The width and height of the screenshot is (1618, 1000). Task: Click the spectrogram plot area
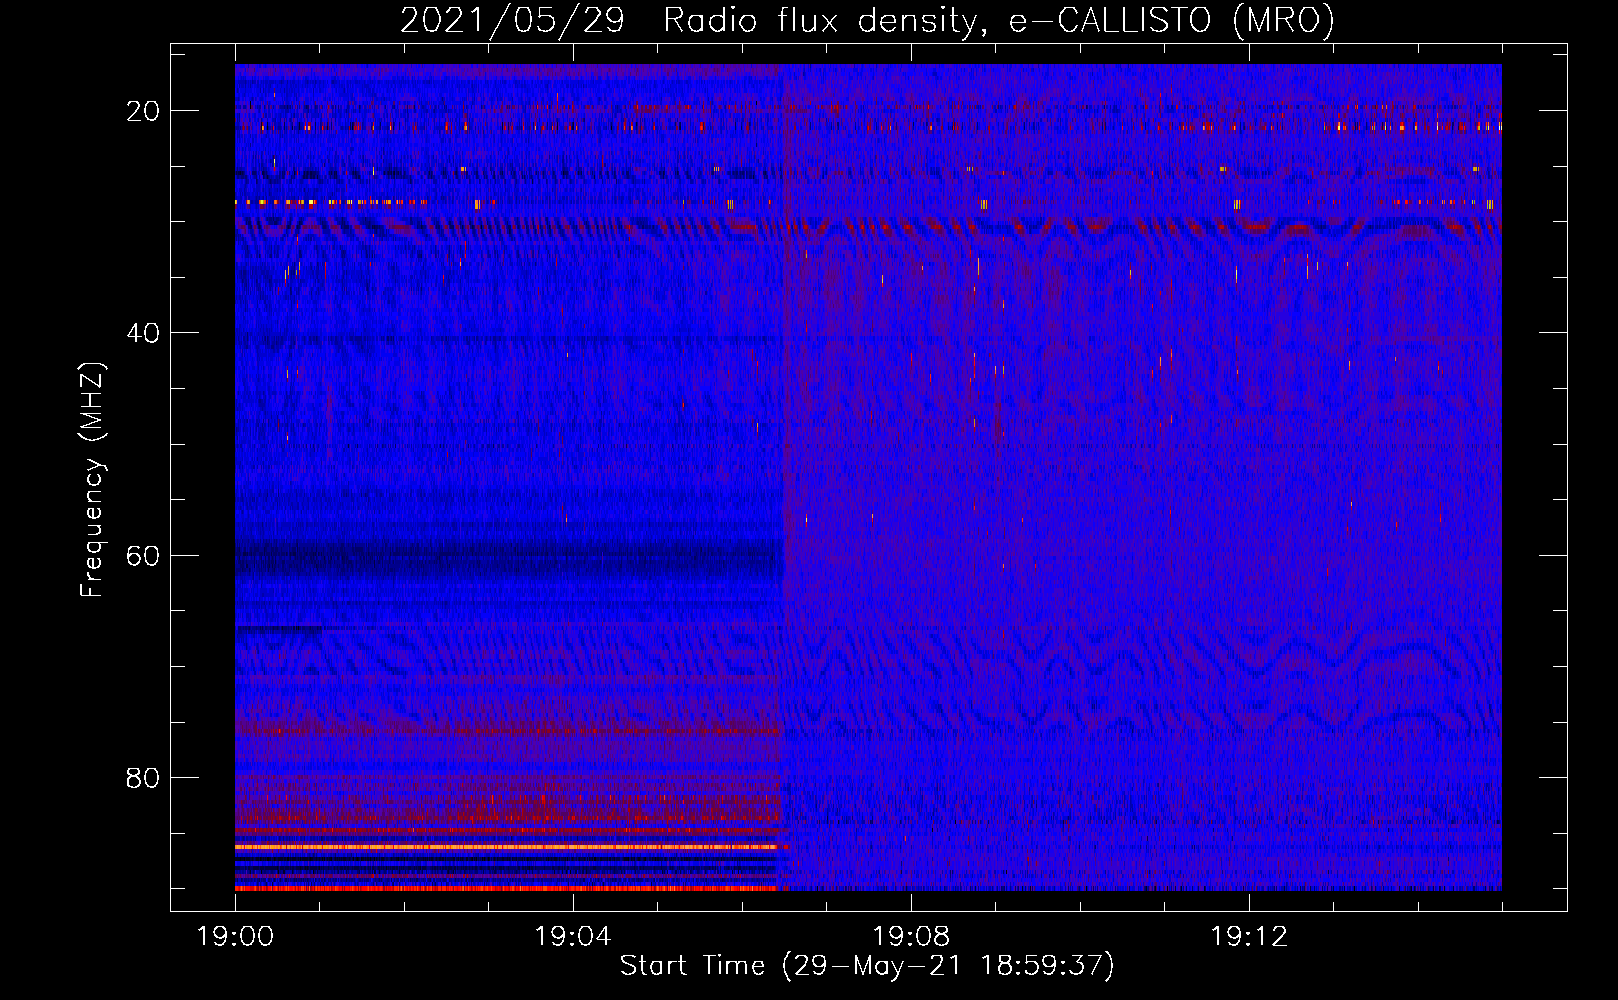[x=868, y=477]
